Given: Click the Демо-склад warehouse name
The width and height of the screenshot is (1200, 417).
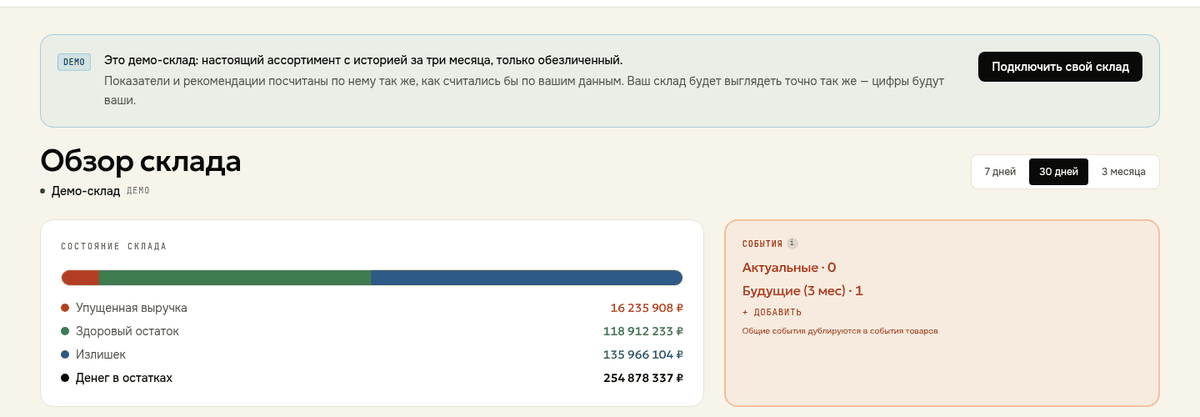Looking at the screenshot, I should tap(85, 190).
